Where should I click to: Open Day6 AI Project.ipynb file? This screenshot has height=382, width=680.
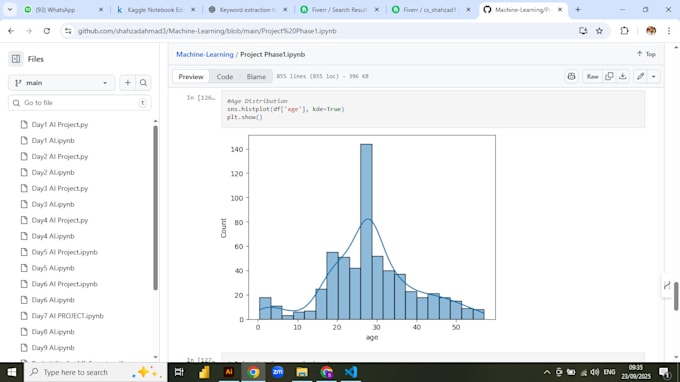point(64,284)
